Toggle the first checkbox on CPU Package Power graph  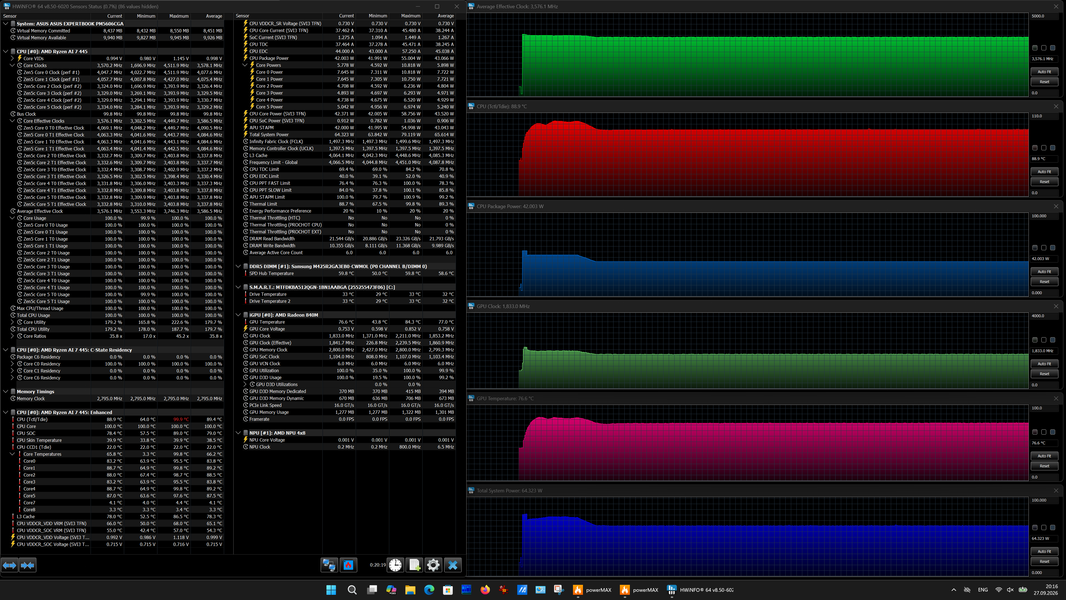[1035, 248]
